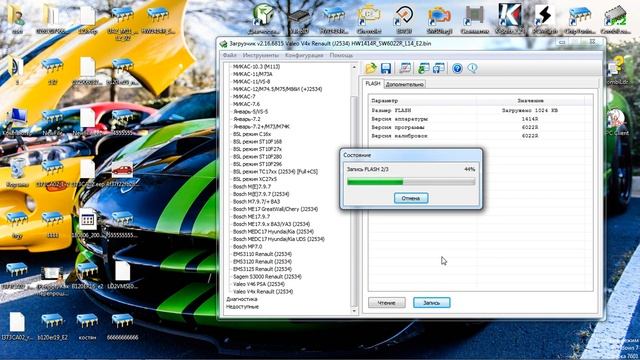Click the FLASH write progress bar

[411, 182]
